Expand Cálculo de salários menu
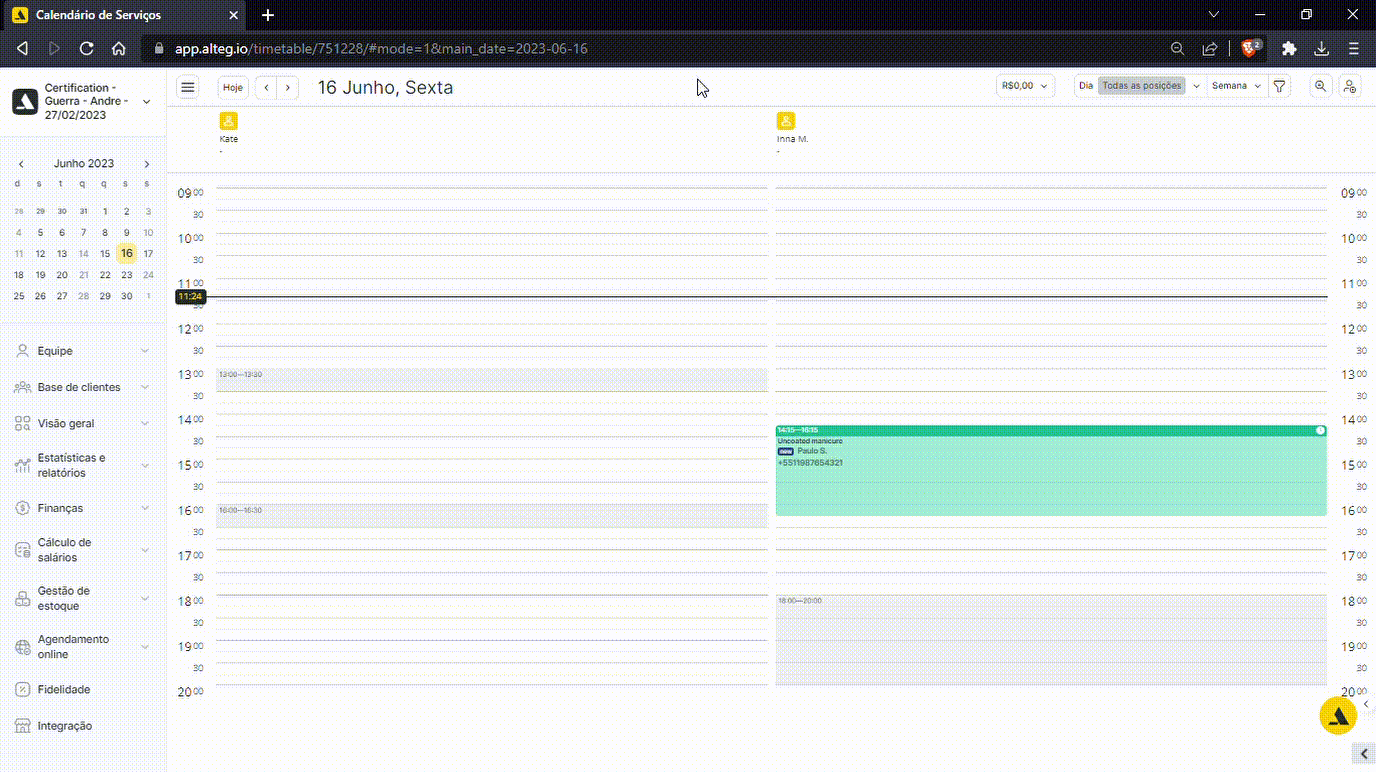This screenshot has width=1376, height=772. coord(83,550)
